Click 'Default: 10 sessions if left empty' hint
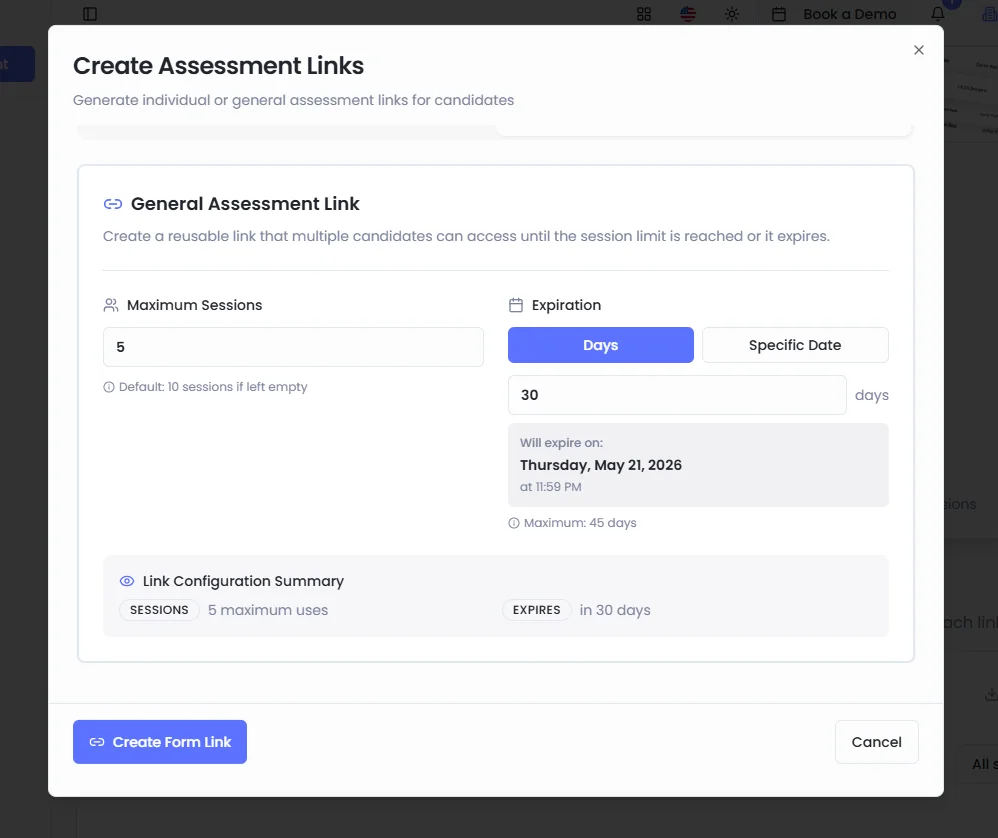 coord(213,387)
